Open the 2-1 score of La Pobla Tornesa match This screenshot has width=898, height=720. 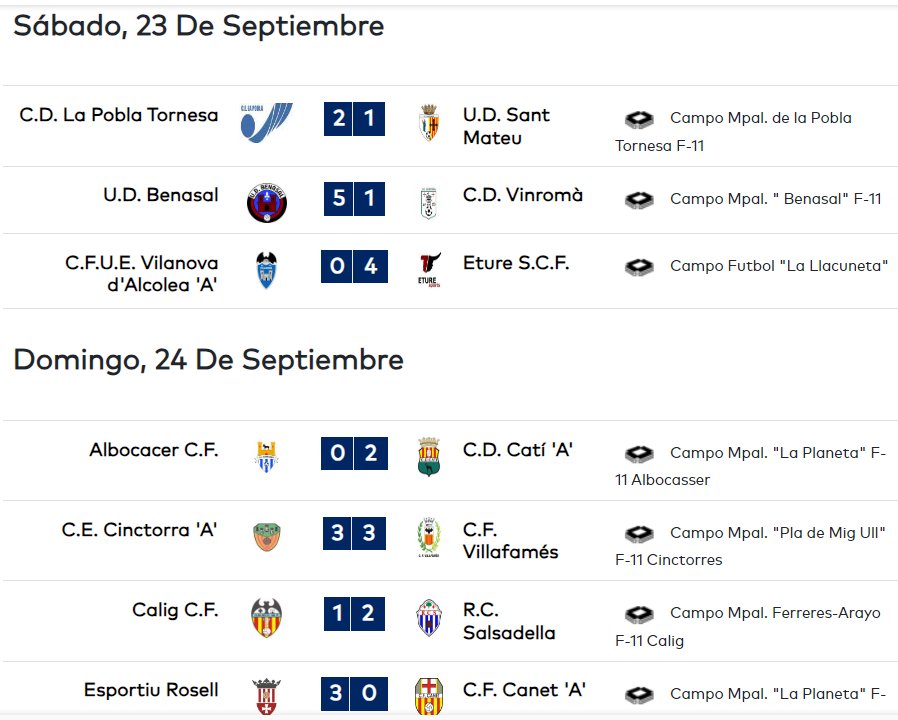pos(355,119)
